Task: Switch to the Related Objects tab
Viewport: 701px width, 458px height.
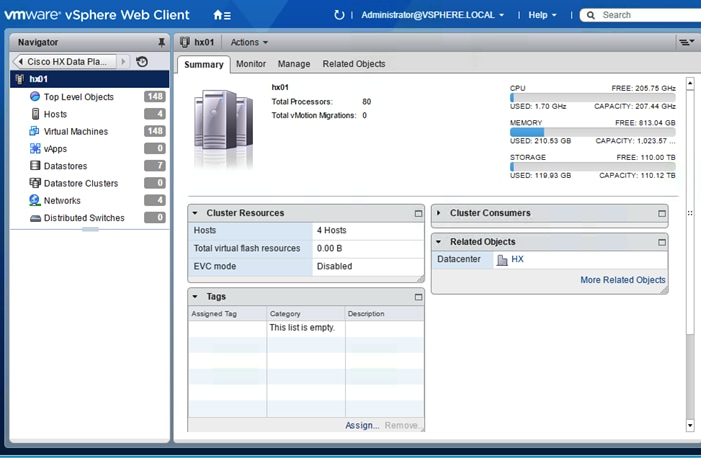Action: [354, 64]
